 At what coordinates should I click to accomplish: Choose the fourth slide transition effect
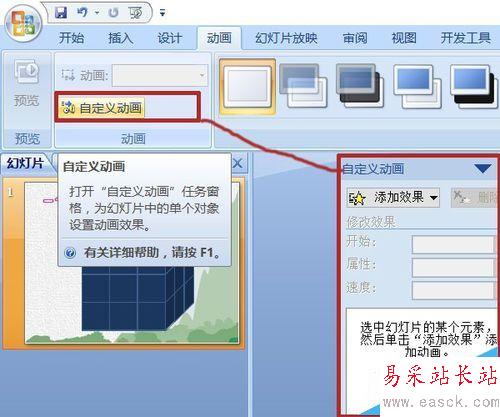click(x=417, y=86)
